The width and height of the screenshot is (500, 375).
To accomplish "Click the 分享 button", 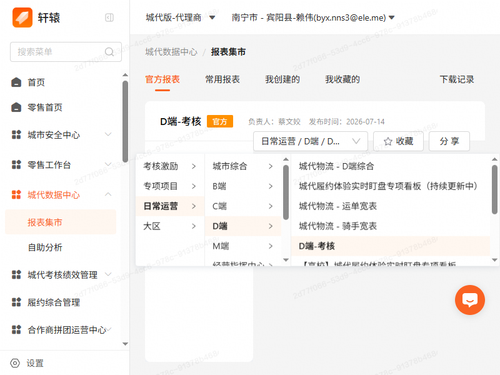I will click(x=449, y=141).
